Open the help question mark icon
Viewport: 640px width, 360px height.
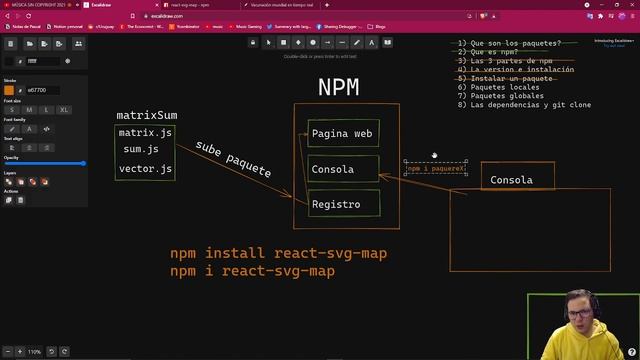(632, 352)
